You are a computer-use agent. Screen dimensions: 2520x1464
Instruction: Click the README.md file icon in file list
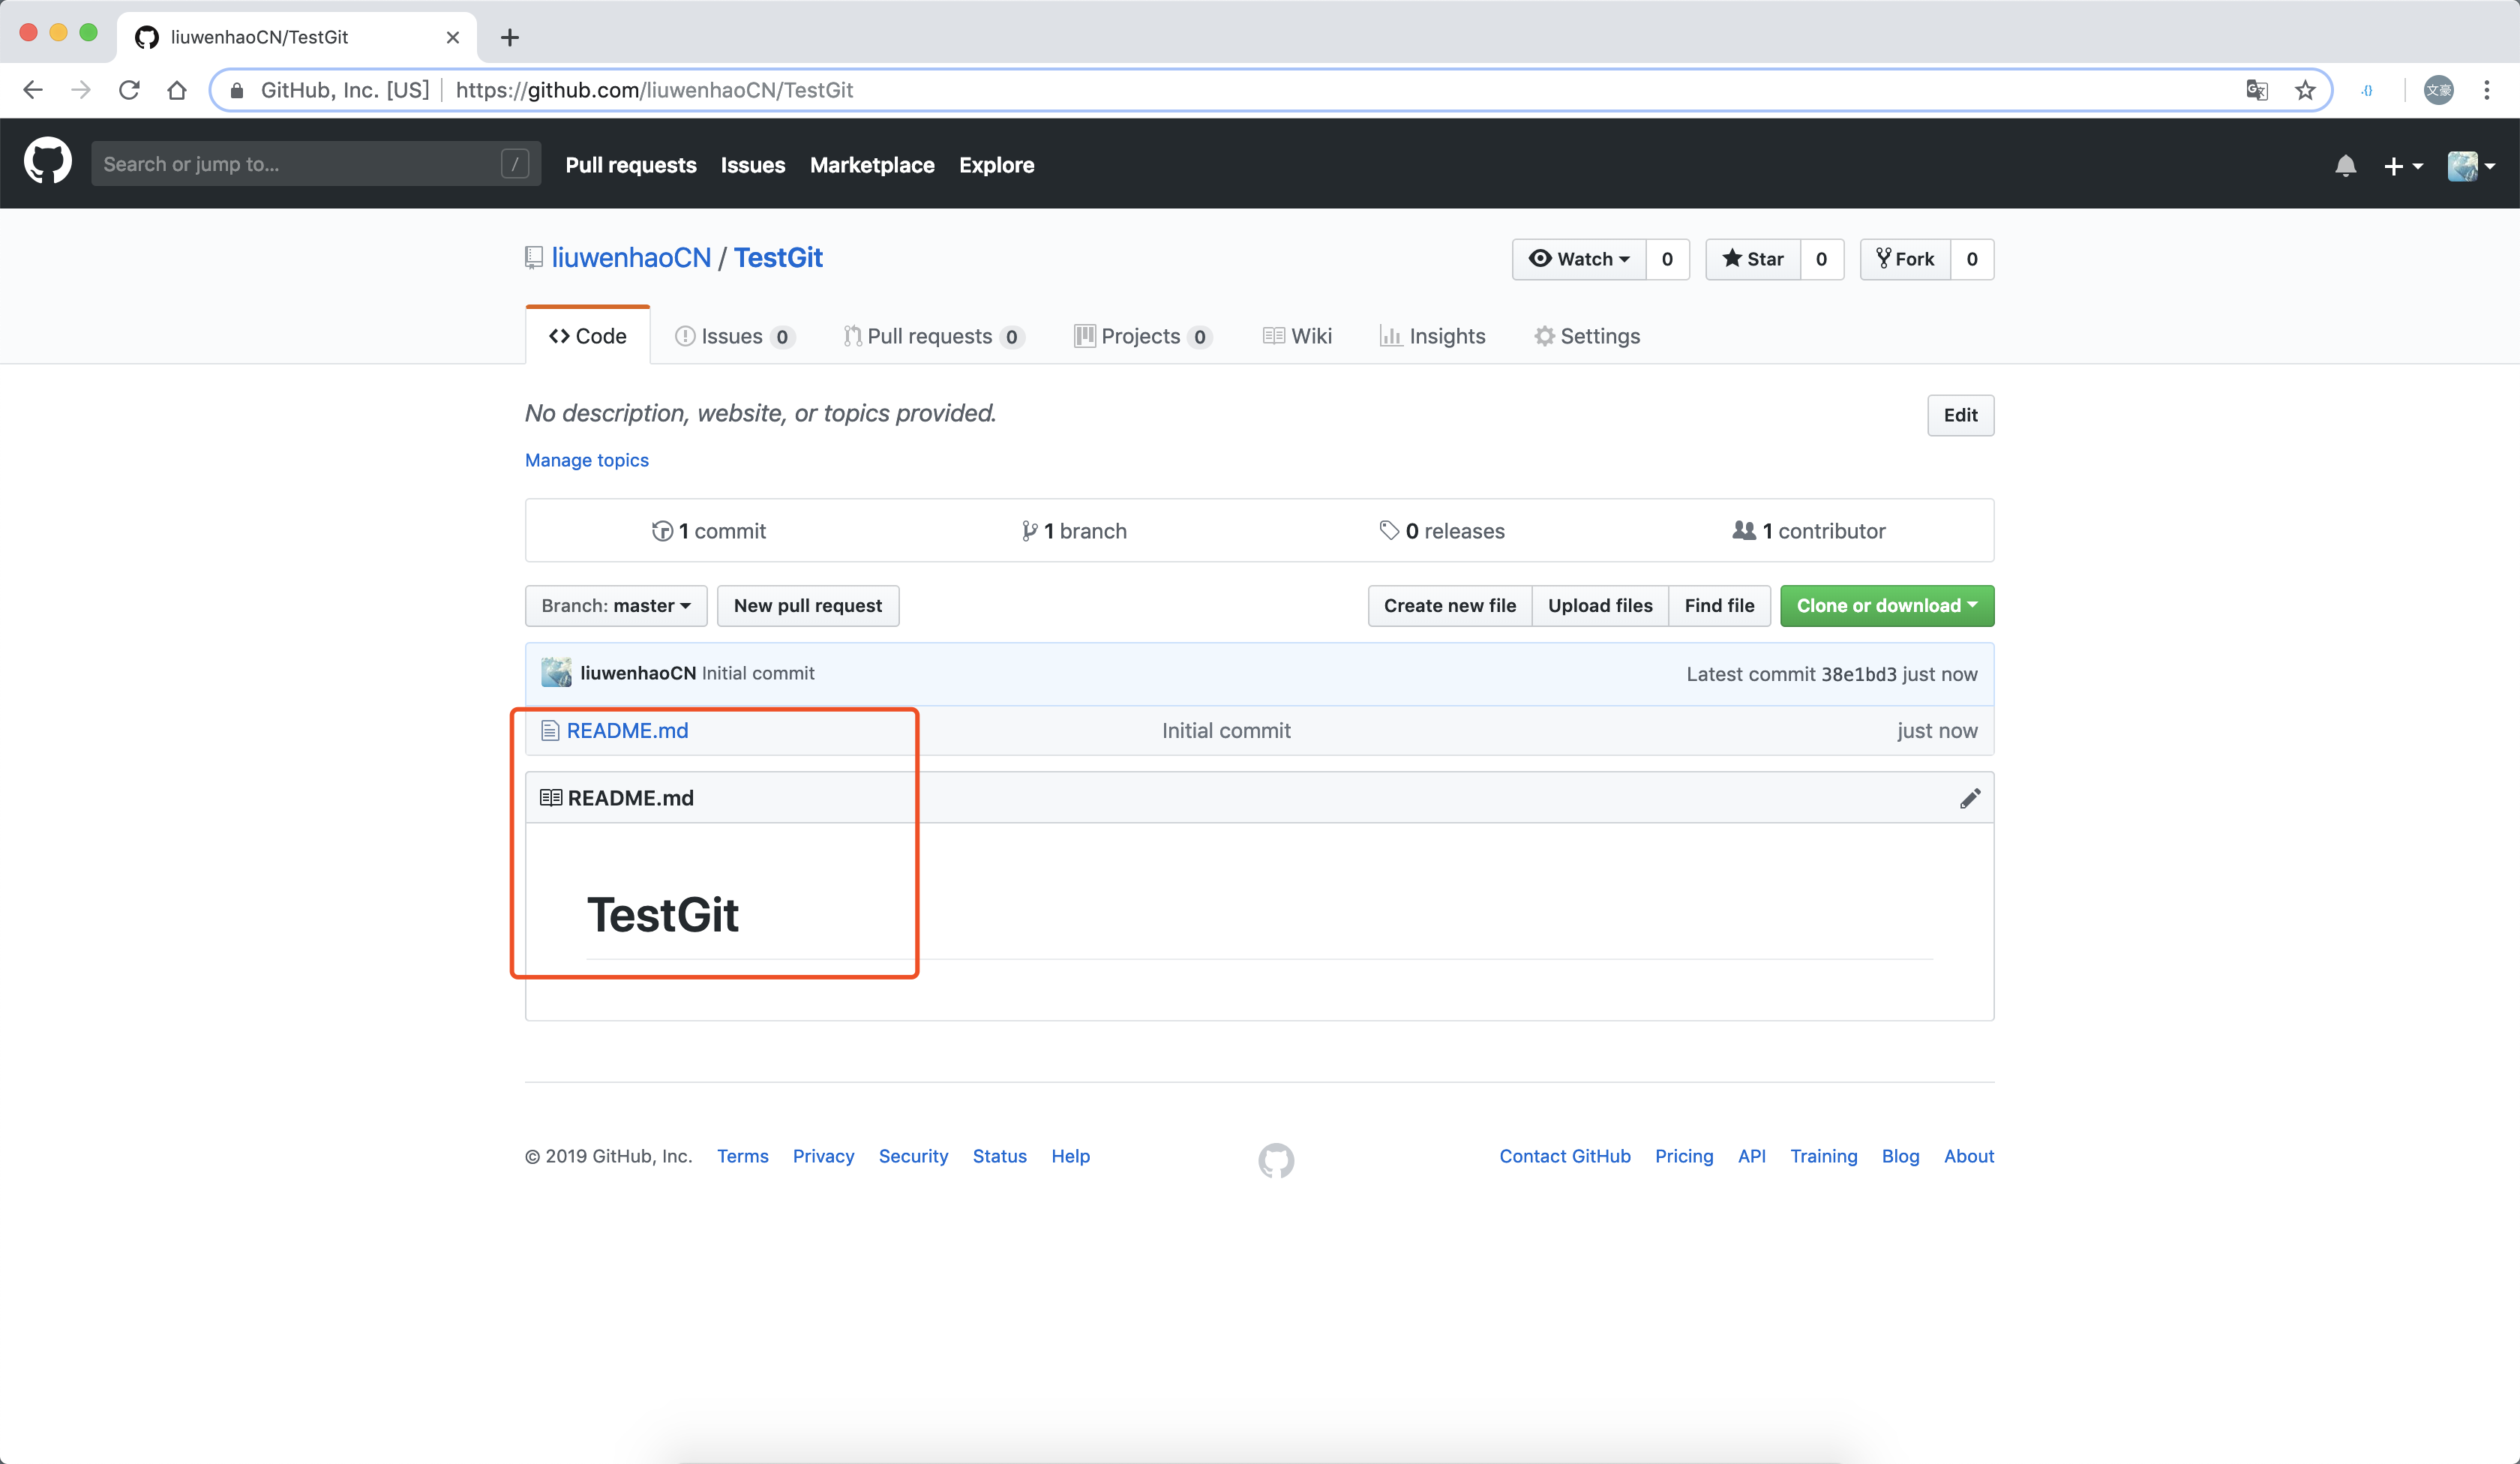(549, 731)
